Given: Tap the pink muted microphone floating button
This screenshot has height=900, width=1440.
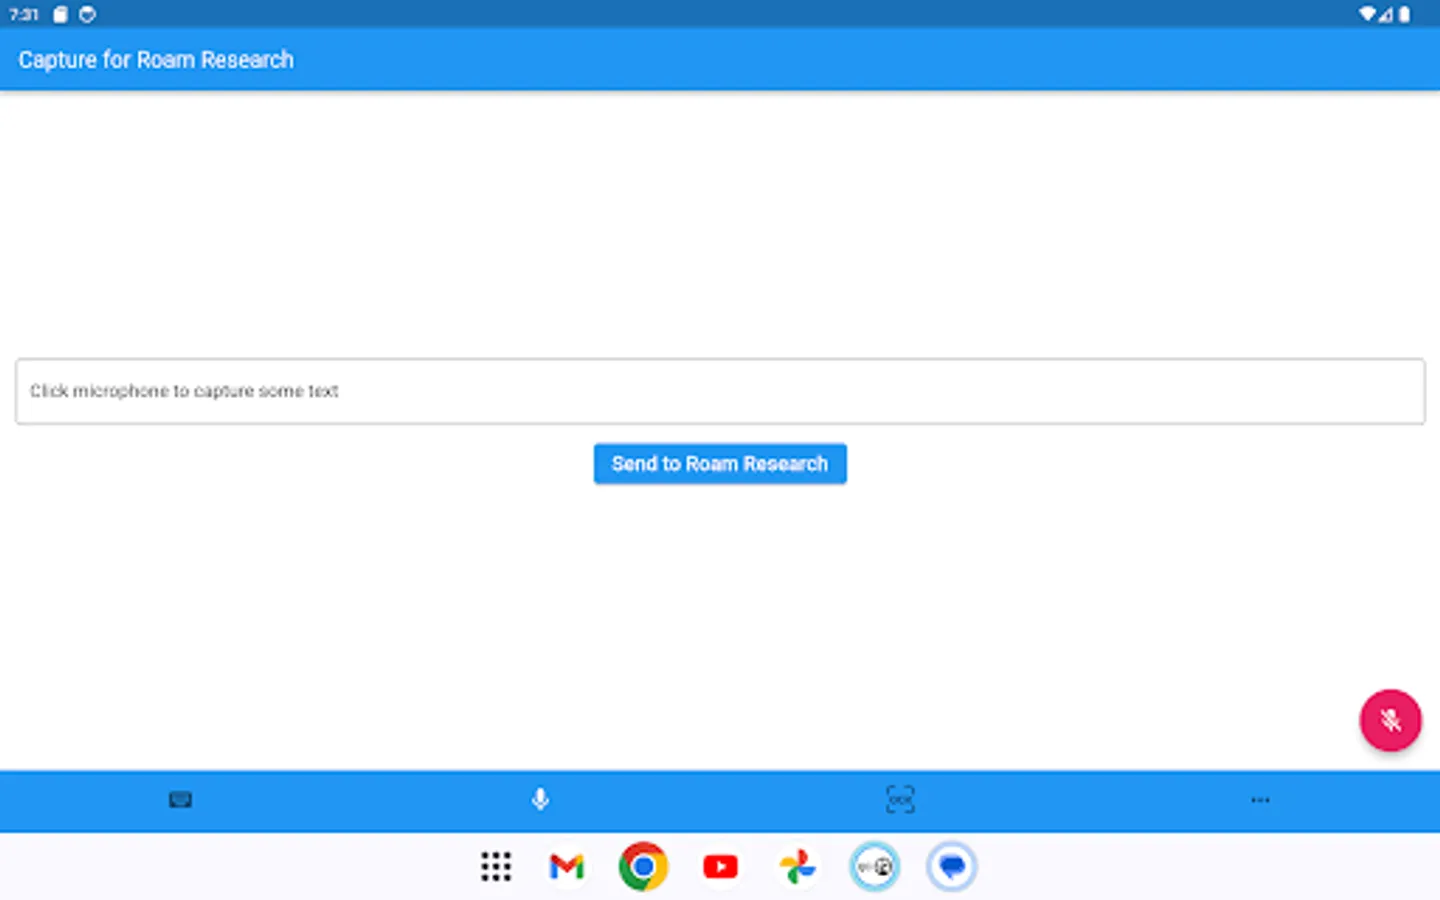Looking at the screenshot, I should [x=1390, y=720].
